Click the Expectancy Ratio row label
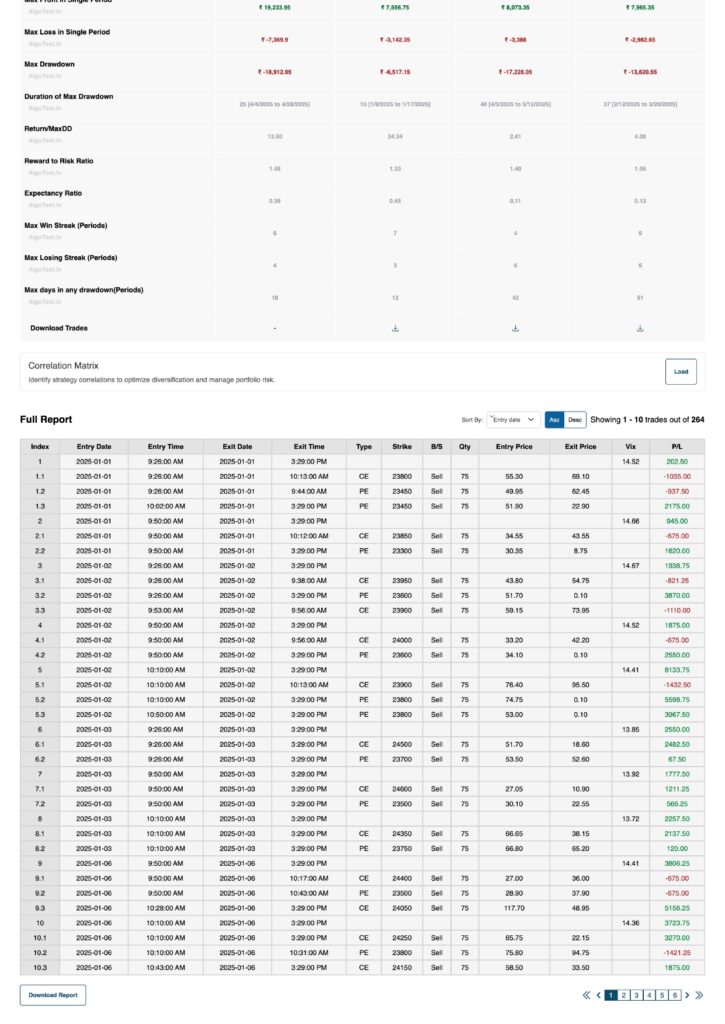This screenshot has width=725, height=1024. click(x=53, y=193)
